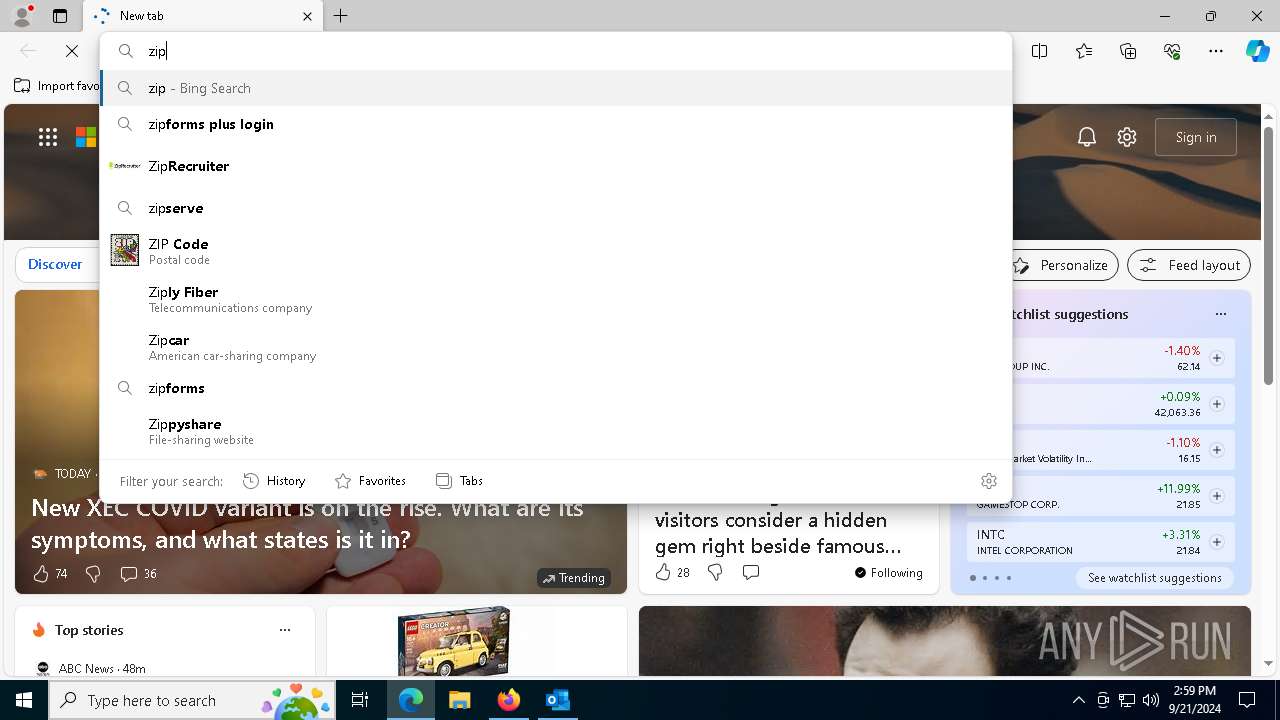Open a new tab with plus icon
The height and width of the screenshot is (720, 1280).
(341, 16)
